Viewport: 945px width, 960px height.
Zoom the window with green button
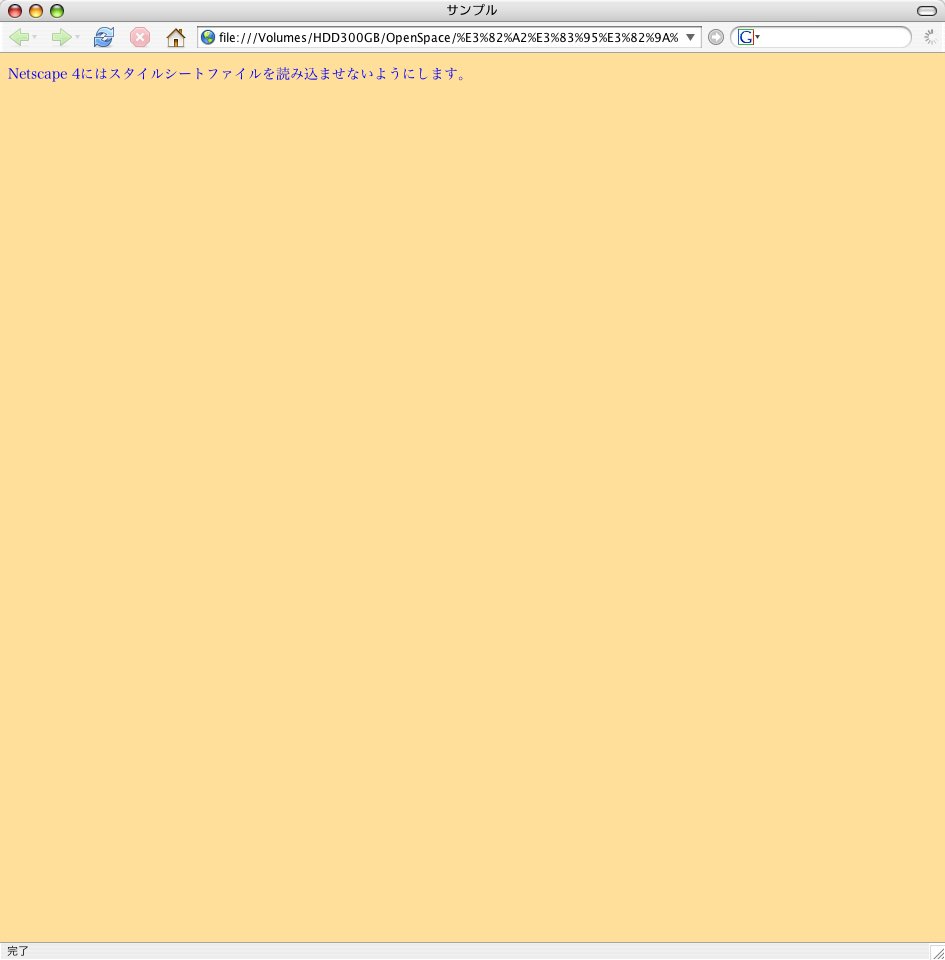click(x=57, y=11)
